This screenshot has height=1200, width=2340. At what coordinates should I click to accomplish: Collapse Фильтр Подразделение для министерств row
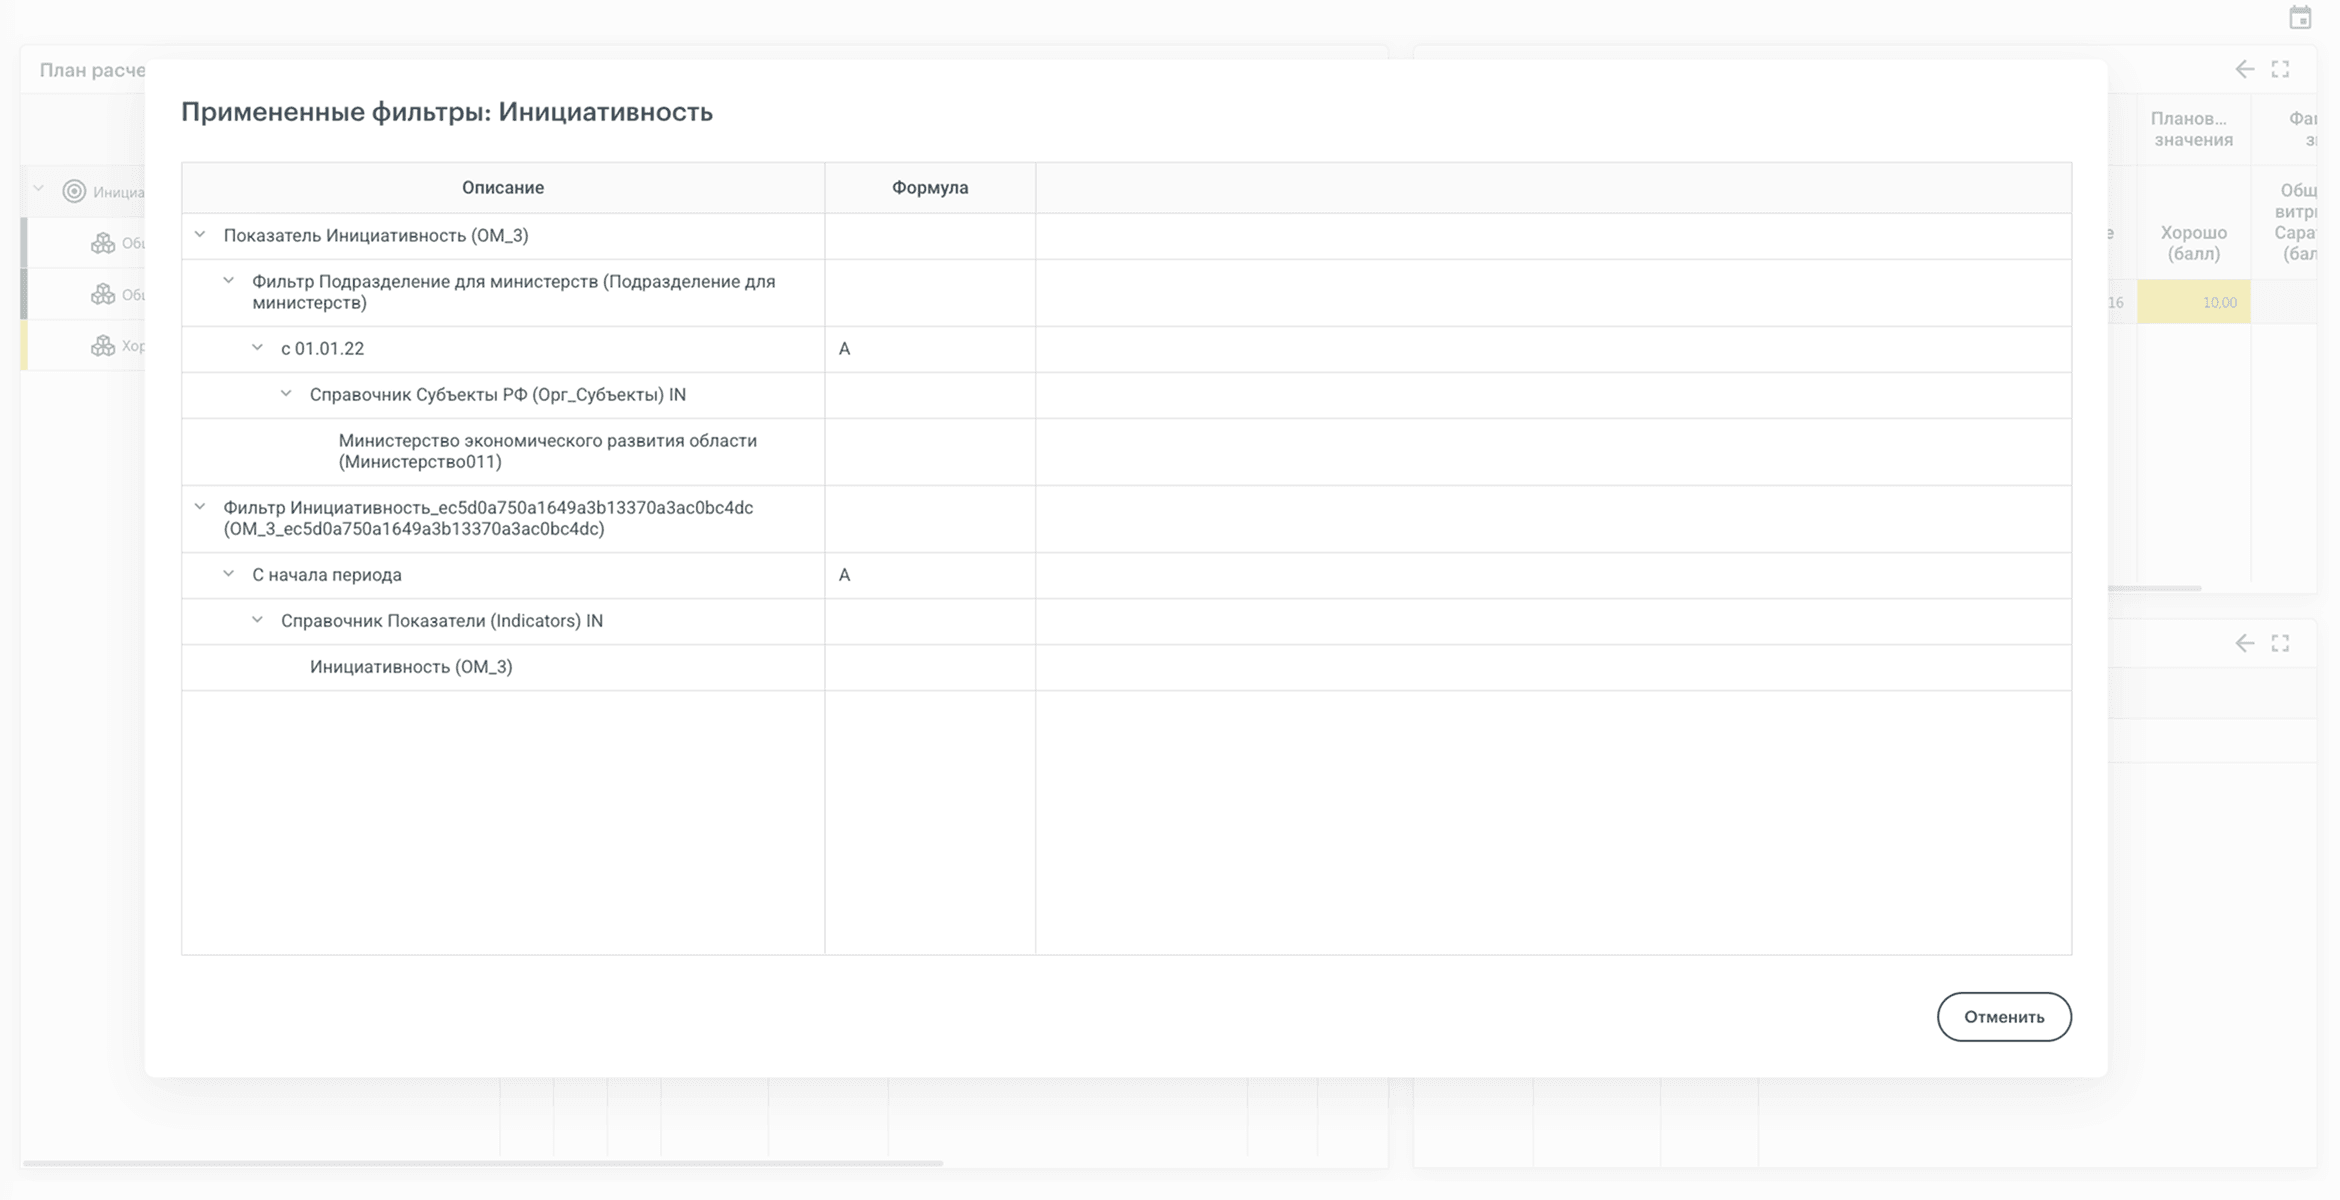pos(229,280)
